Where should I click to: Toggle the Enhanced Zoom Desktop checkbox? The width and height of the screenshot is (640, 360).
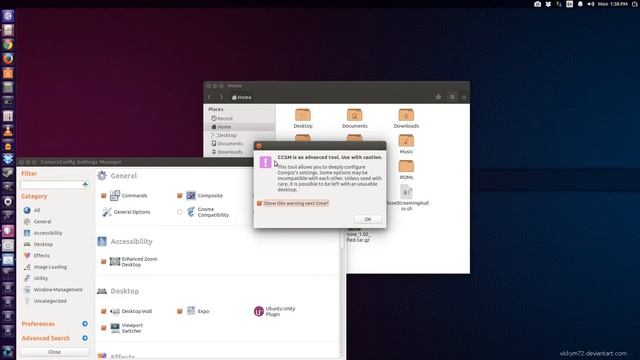tap(104, 262)
